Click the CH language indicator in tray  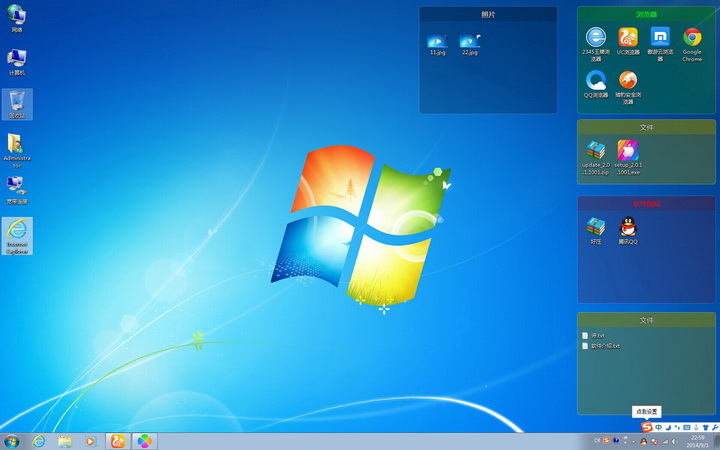coord(597,440)
